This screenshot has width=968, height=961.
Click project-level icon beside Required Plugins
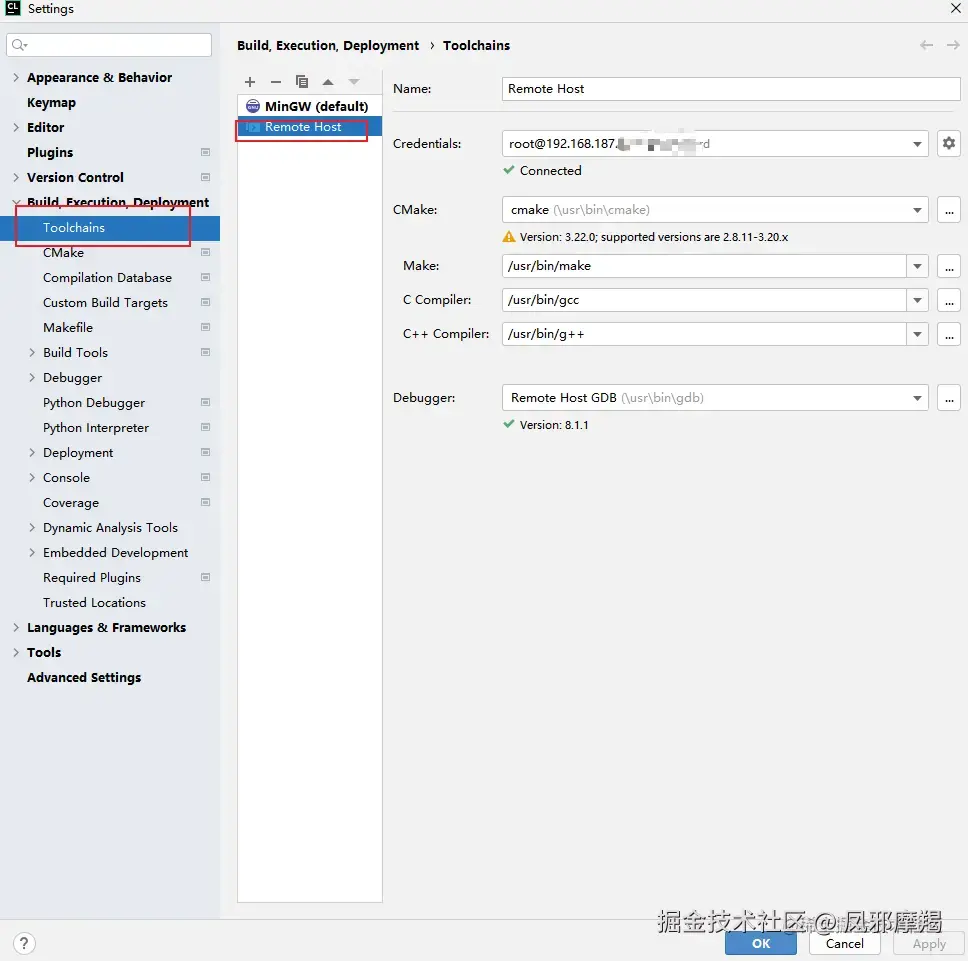[x=206, y=578]
